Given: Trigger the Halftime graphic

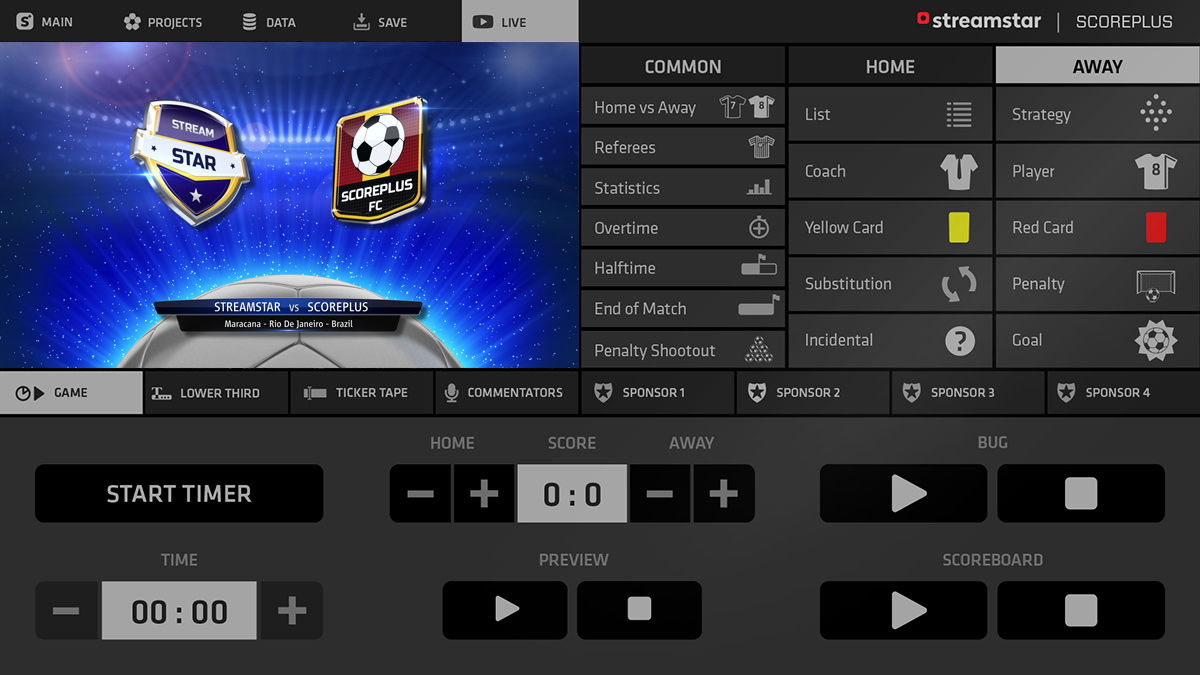Looking at the screenshot, I should (682, 267).
